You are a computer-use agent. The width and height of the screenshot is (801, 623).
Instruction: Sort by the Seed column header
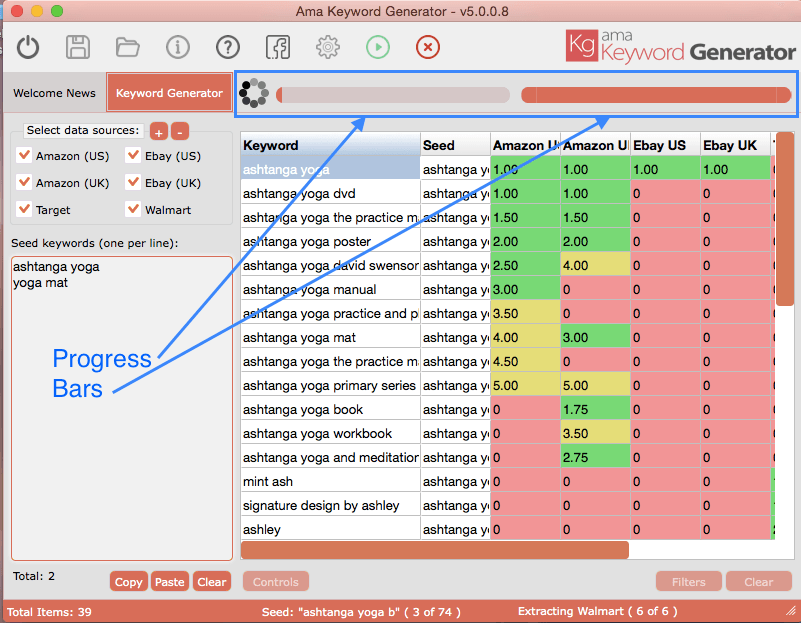[x=455, y=145]
